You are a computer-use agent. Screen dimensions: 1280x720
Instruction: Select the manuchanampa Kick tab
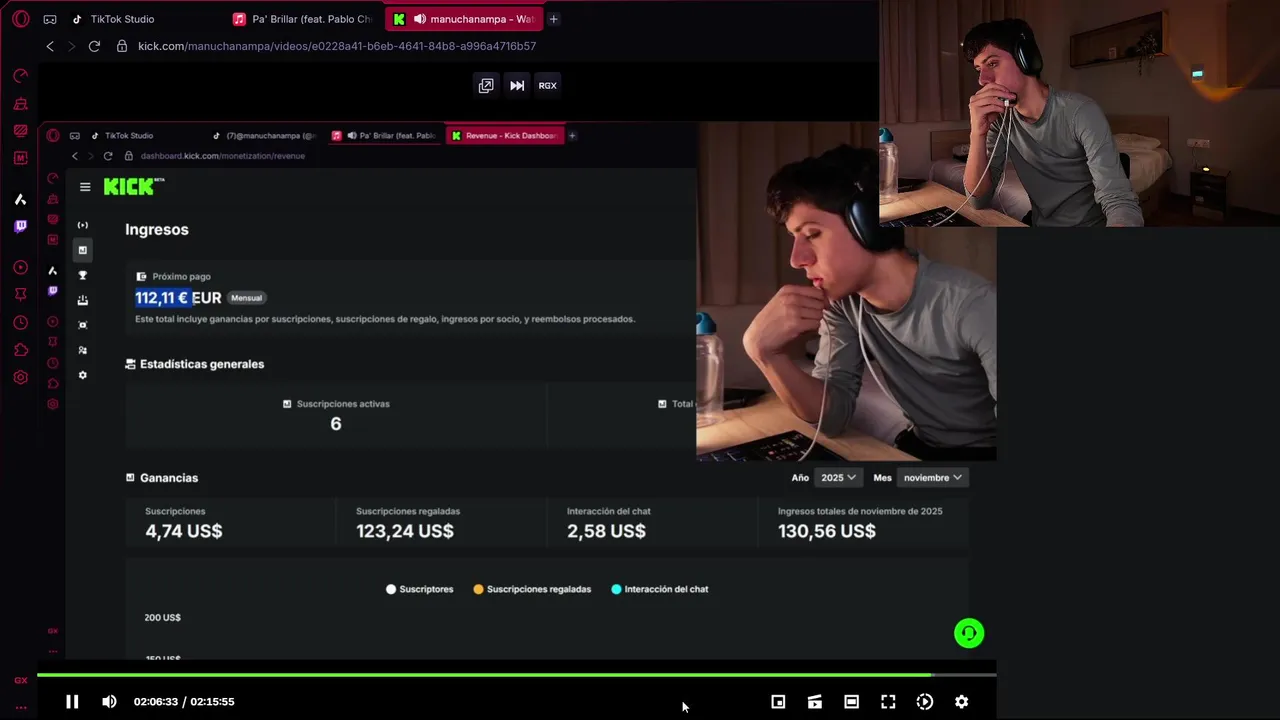click(x=464, y=19)
